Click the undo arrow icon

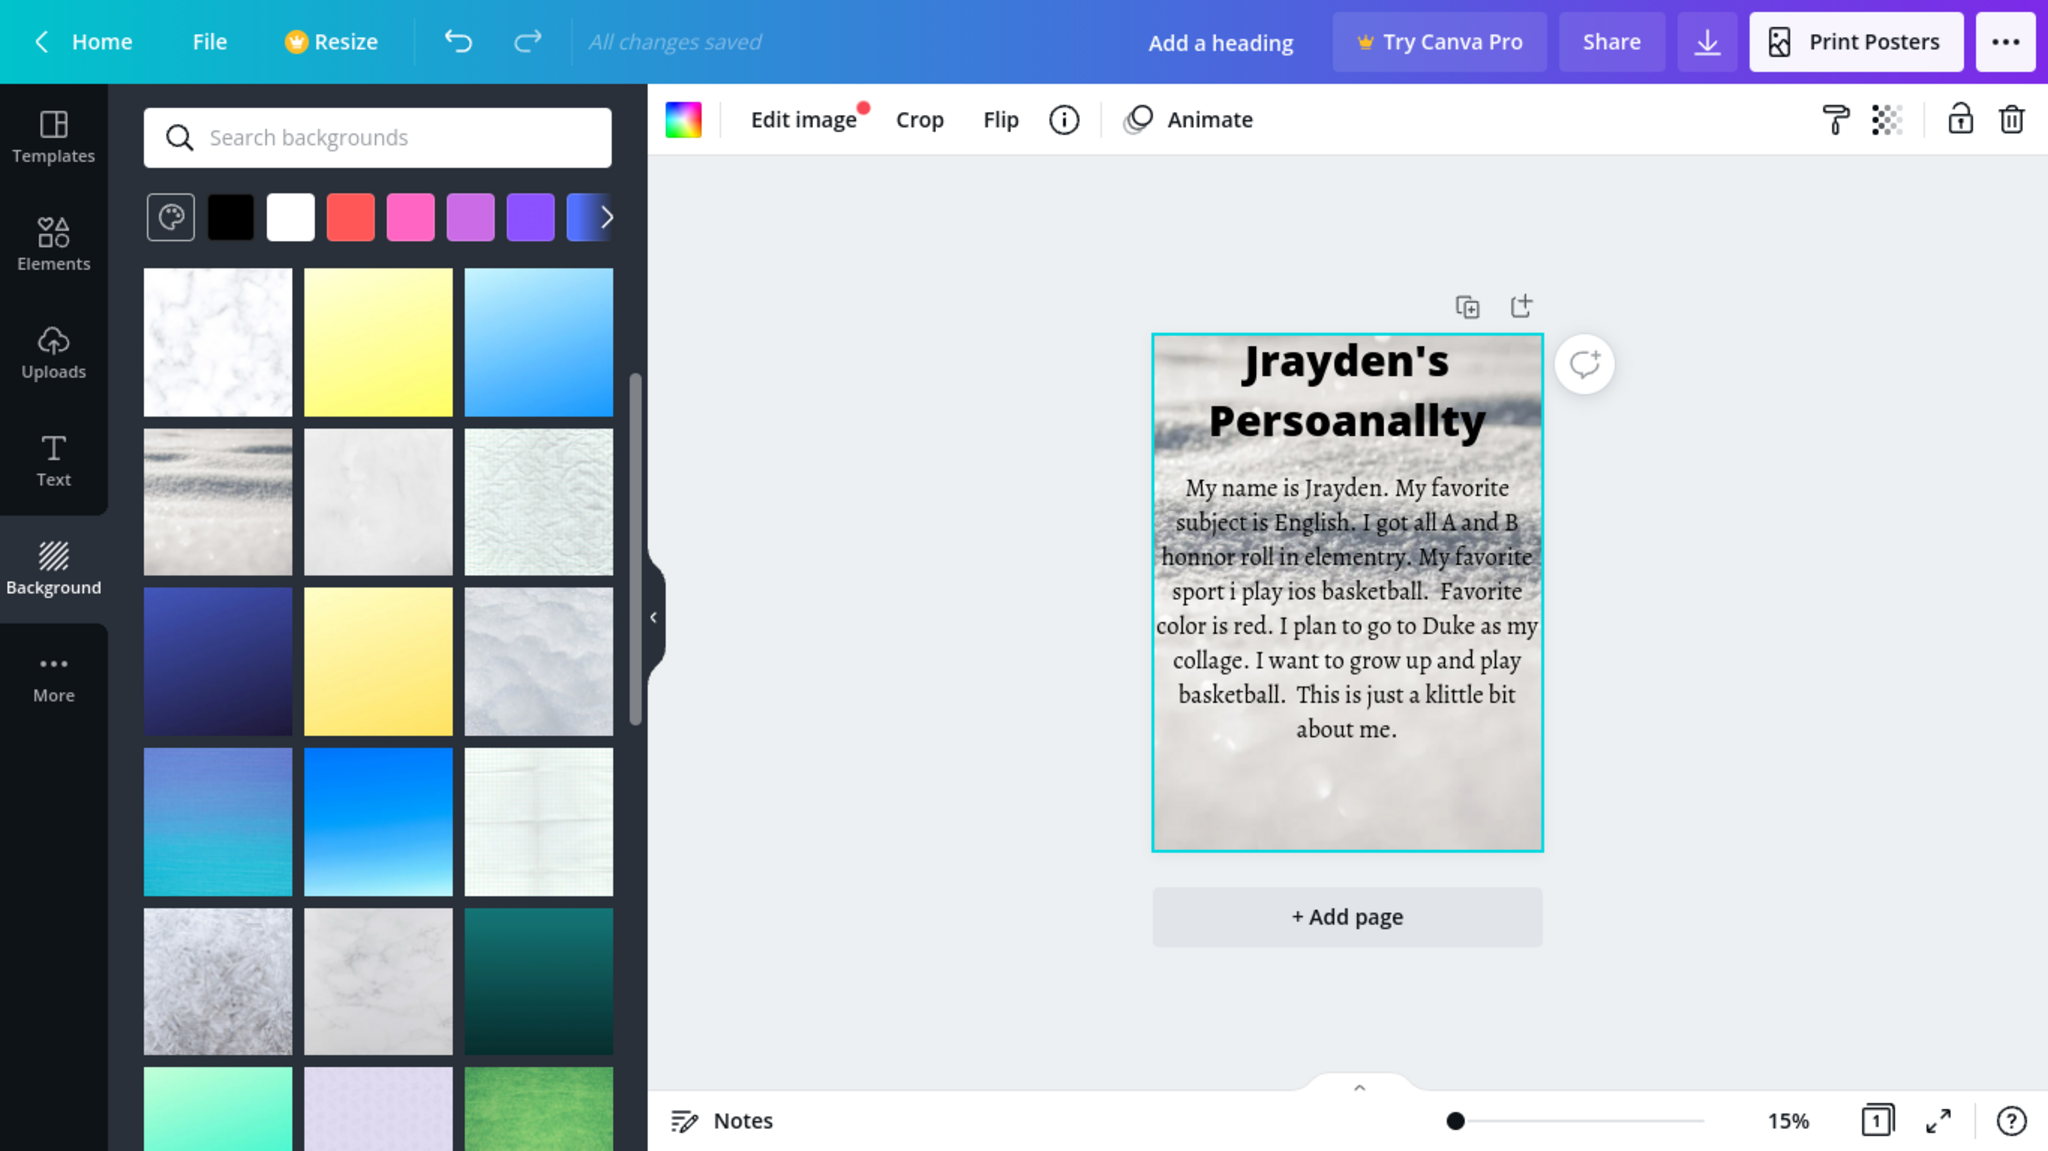pyautogui.click(x=458, y=41)
